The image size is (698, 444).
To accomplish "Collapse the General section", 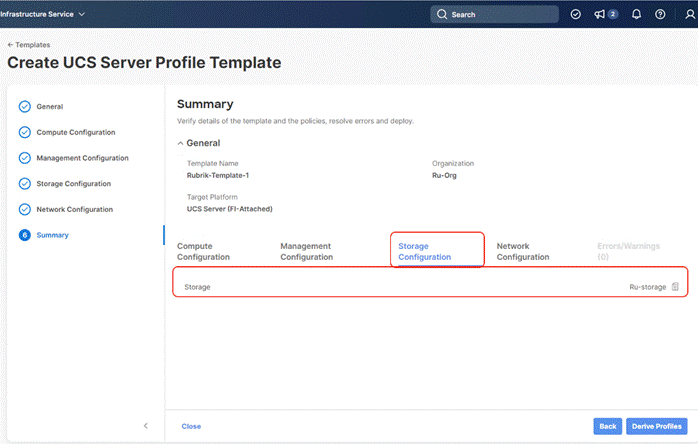I will tap(181, 143).
